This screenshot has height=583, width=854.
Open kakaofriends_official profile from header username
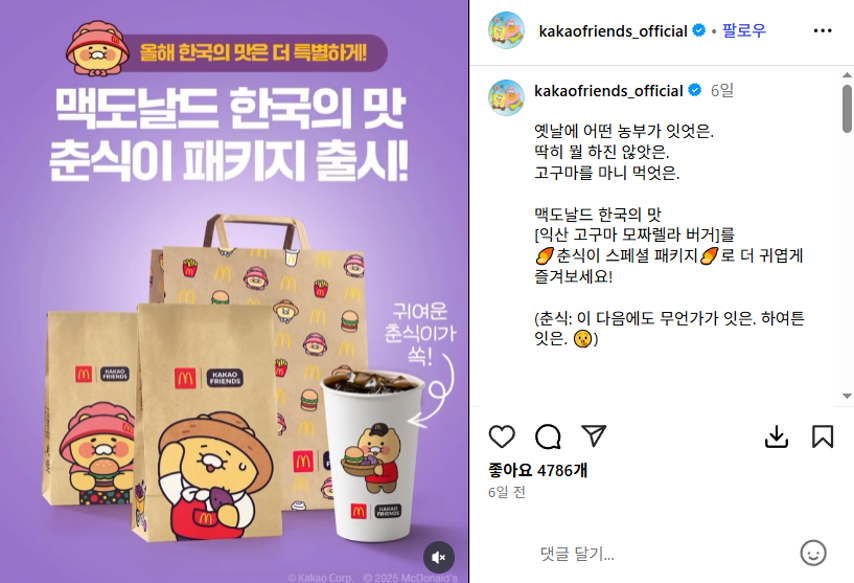[613, 31]
